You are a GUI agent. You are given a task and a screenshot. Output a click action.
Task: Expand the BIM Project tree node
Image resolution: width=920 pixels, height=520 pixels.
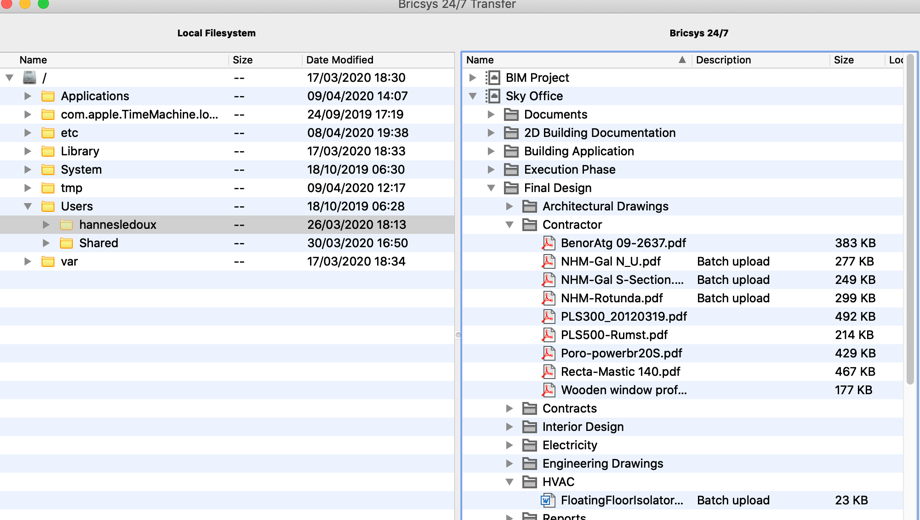tap(473, 78)
